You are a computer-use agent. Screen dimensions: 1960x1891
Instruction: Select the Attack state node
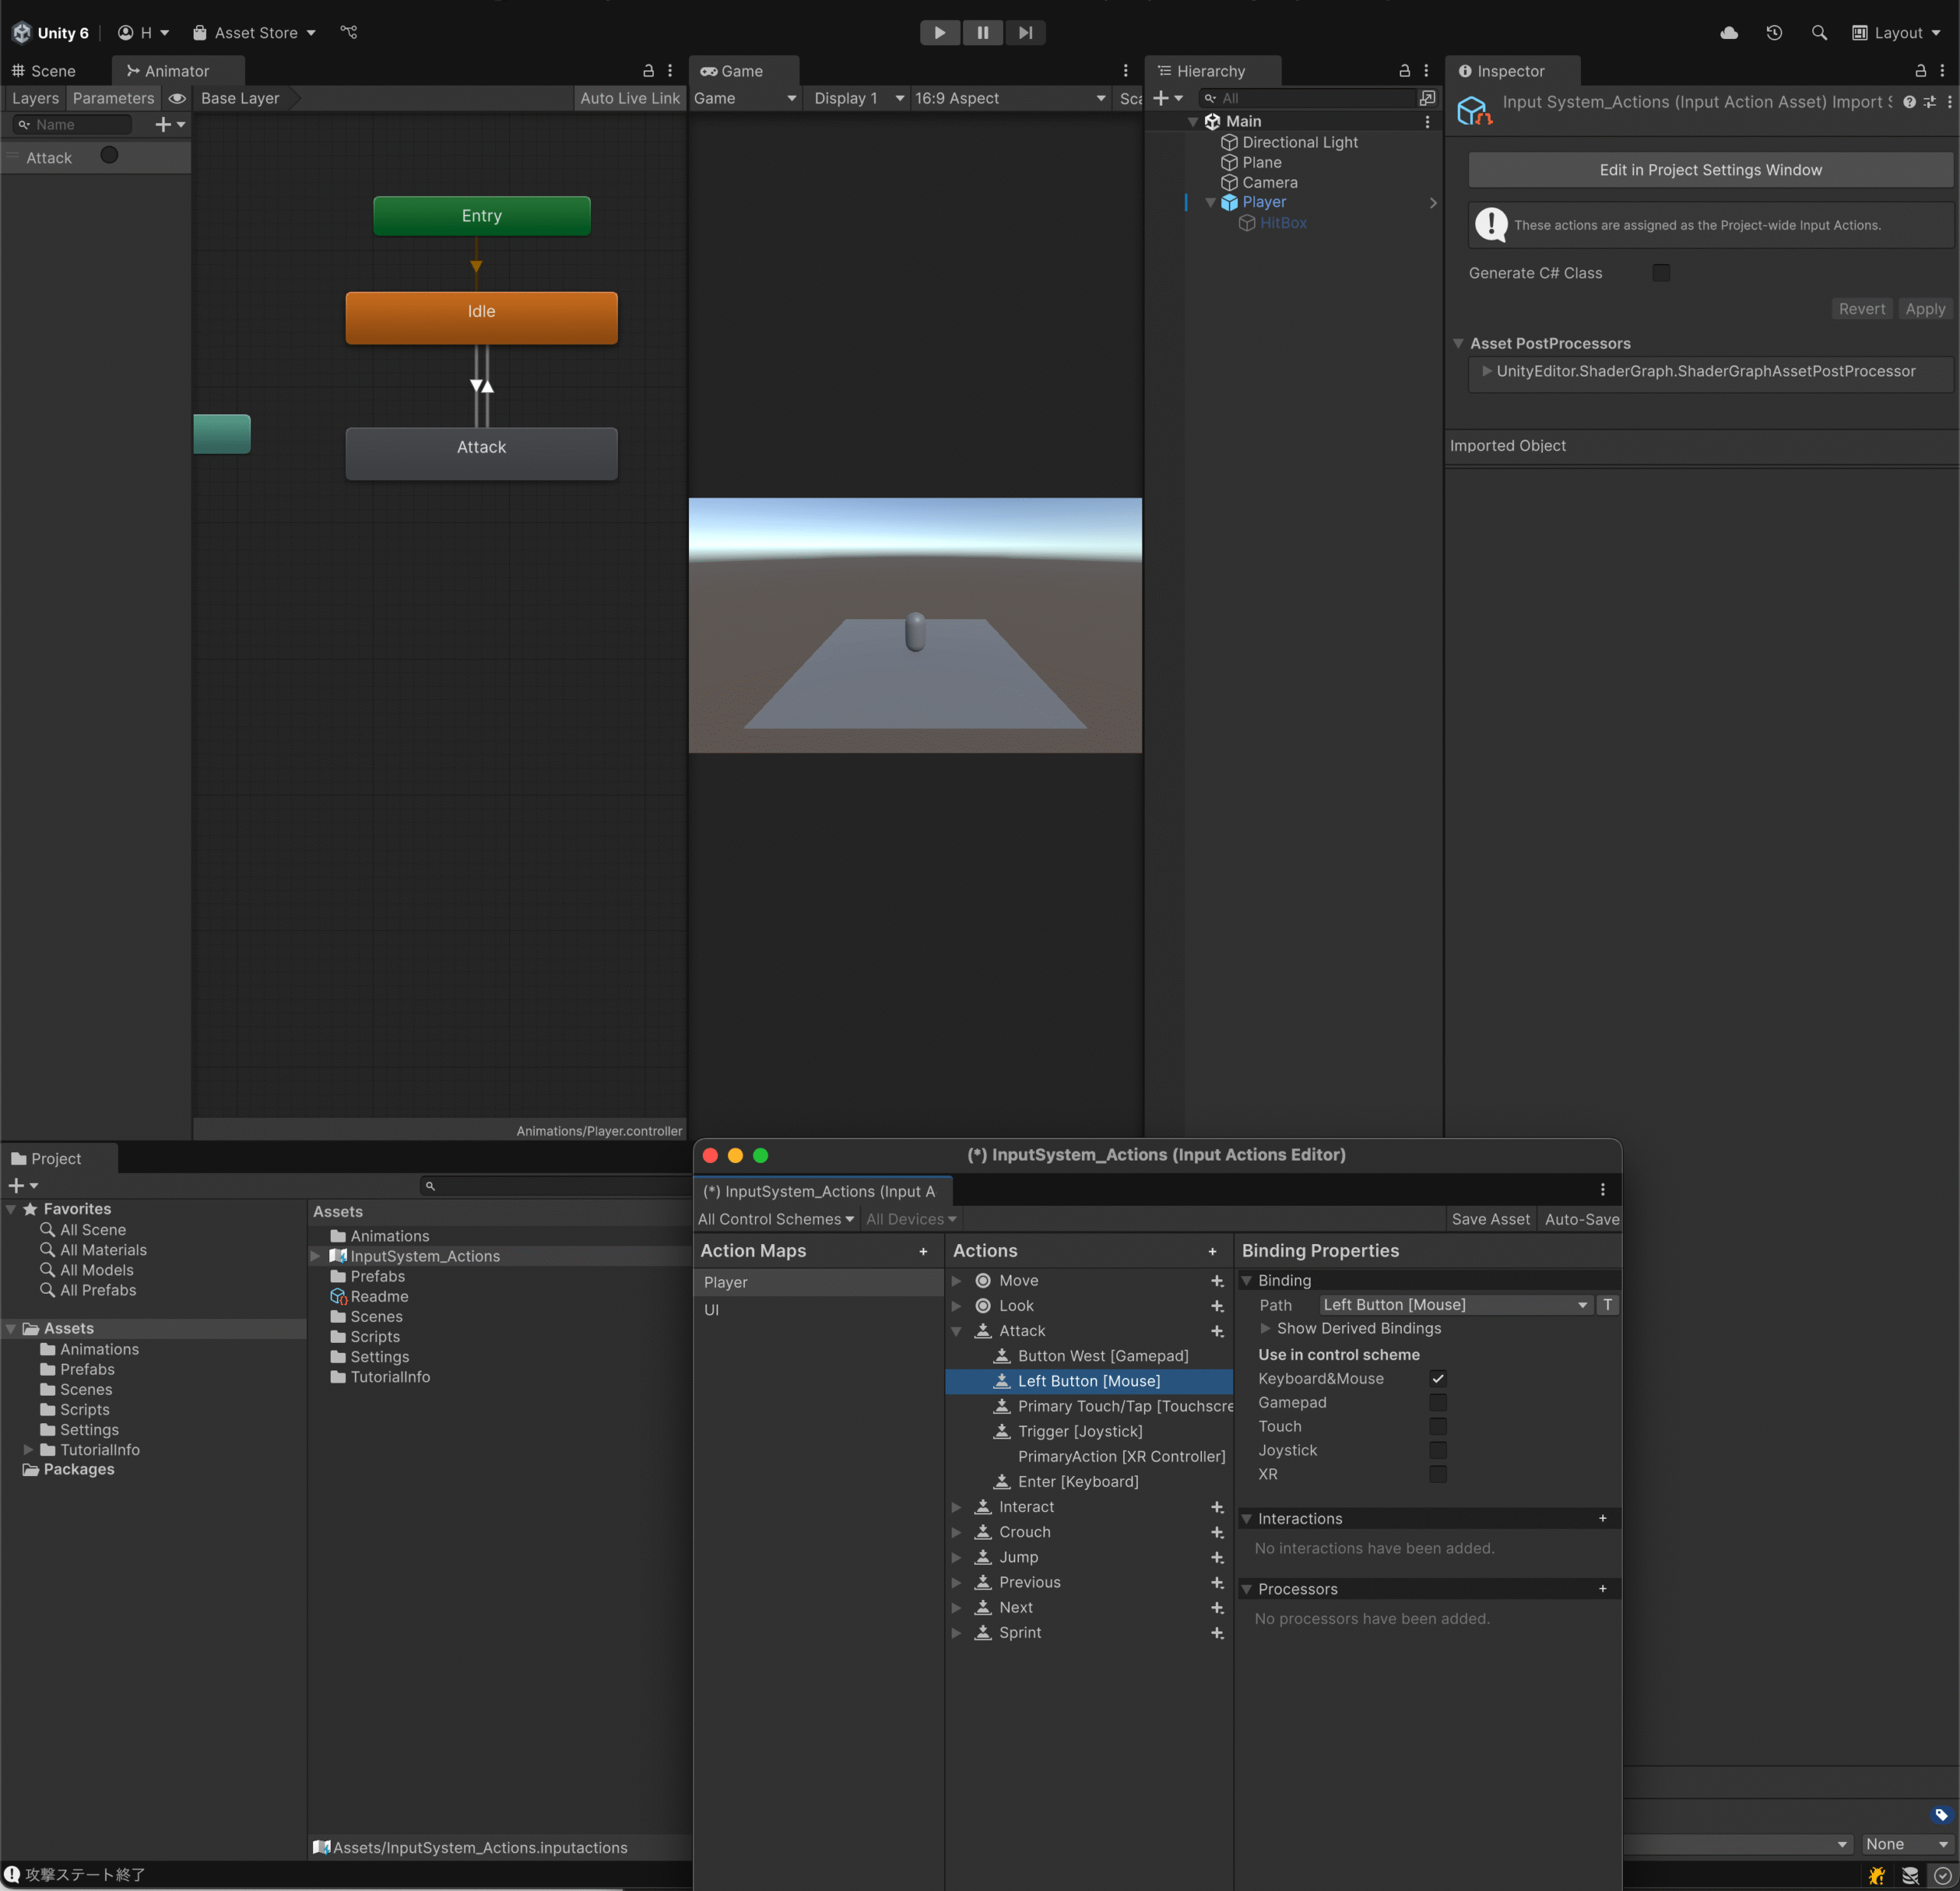[481, 453]
